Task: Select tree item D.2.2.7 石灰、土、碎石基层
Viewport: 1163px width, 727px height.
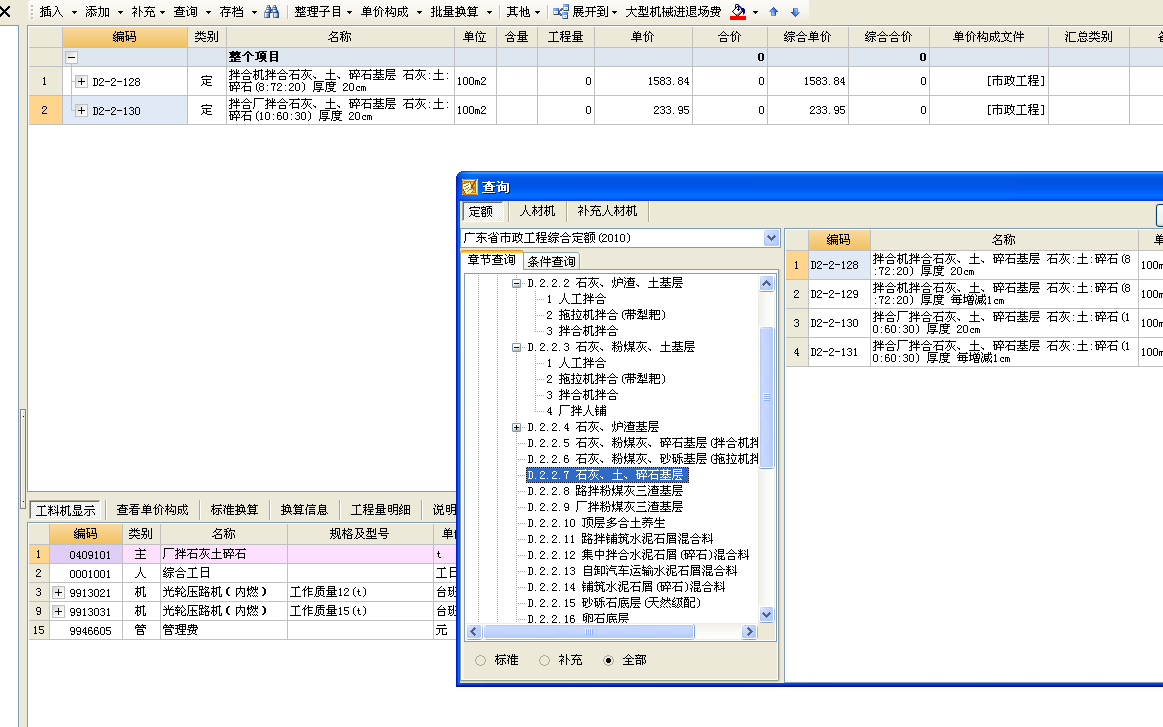Action: click(606, 475)
